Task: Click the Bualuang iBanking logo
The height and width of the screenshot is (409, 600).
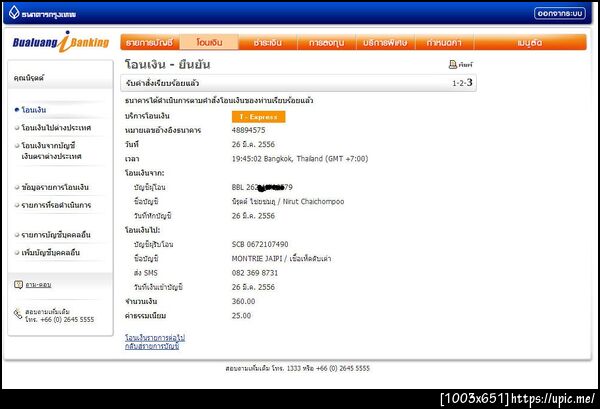Action: tap(61, 42)
